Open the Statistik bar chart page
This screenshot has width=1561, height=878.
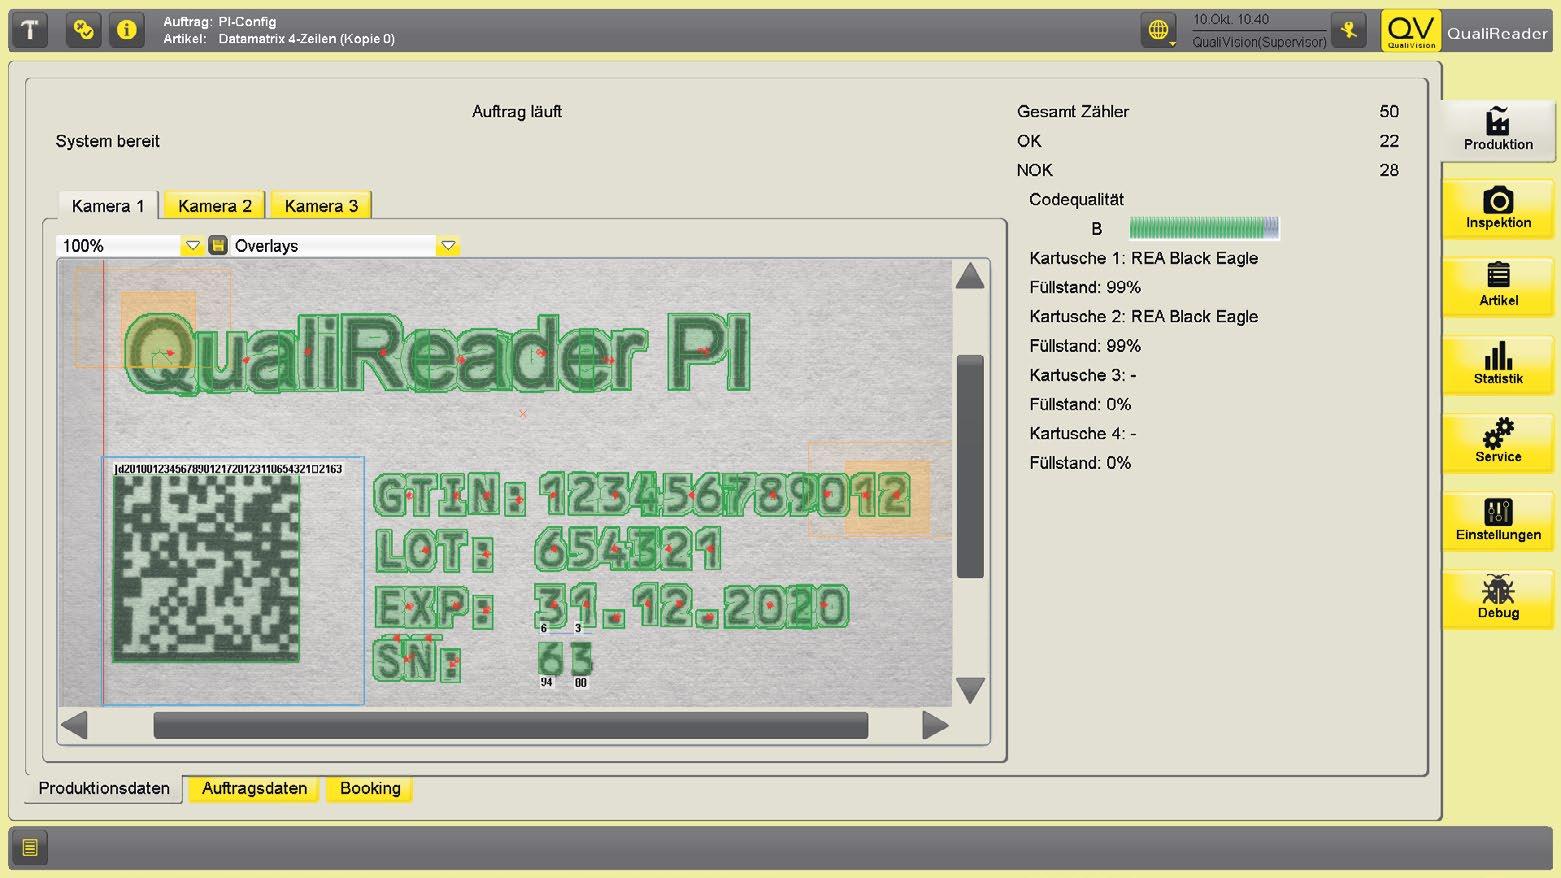pos(1498,364)
